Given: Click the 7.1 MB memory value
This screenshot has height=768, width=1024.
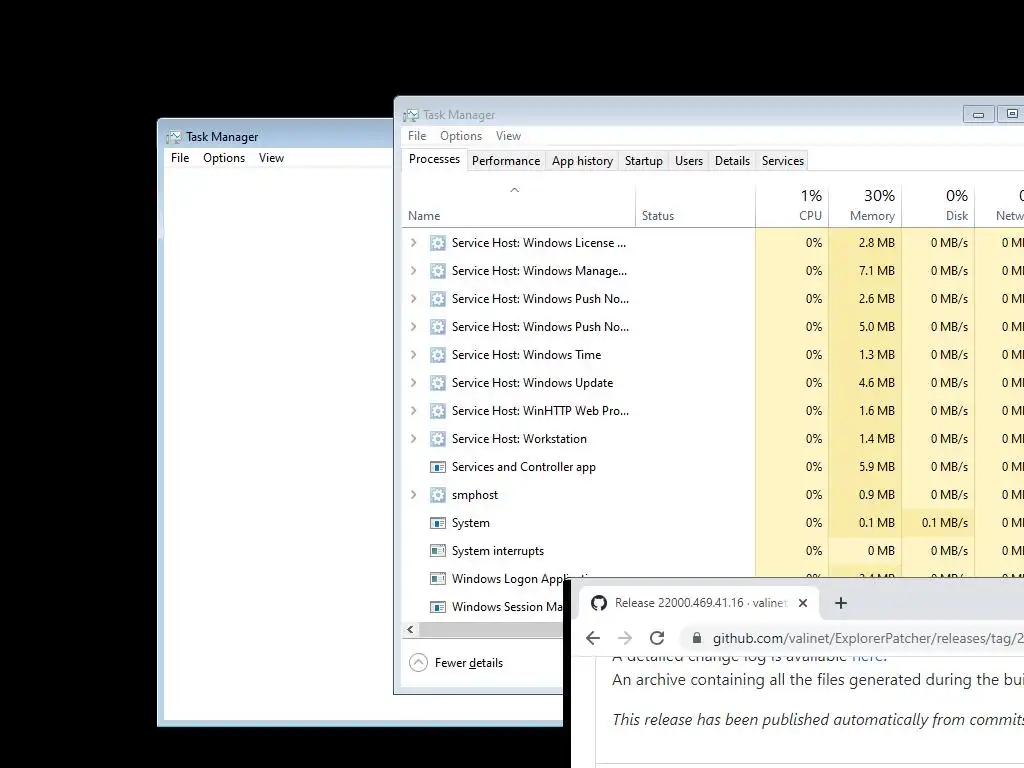Looking at the screenshot, I should tap(876, 271).
